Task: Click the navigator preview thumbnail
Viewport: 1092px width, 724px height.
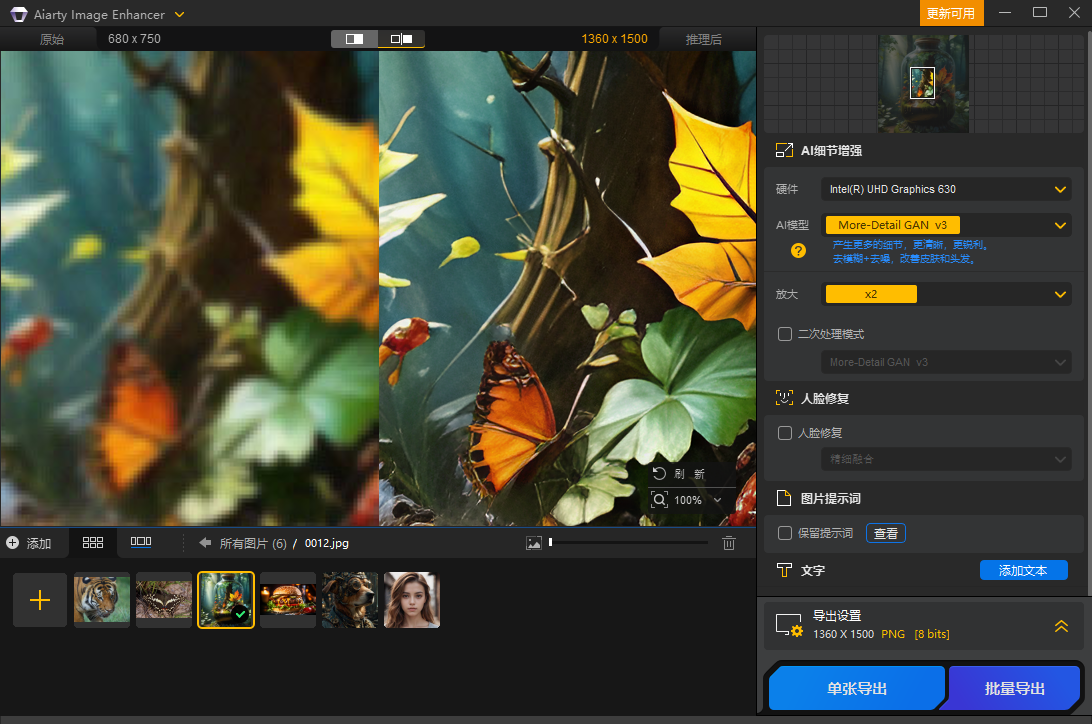Action: 923,84
